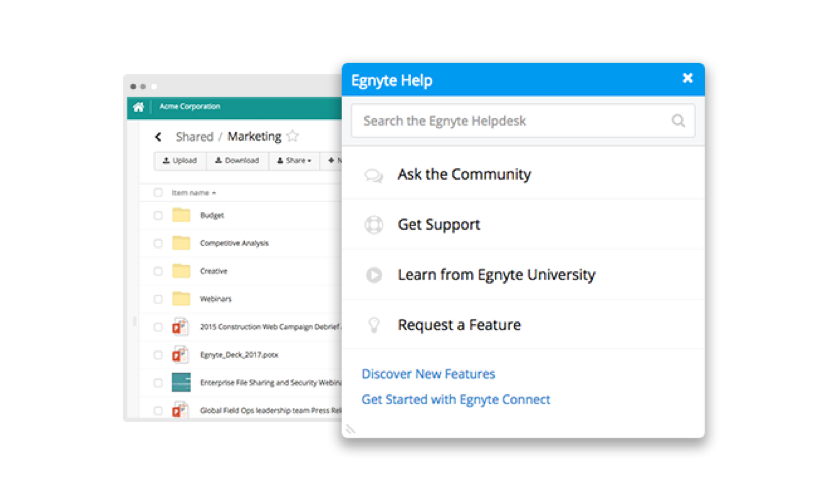Screen dimensions: 832x500
Task: Star the Marketing folder as favorite
Action: coord(292,136)
